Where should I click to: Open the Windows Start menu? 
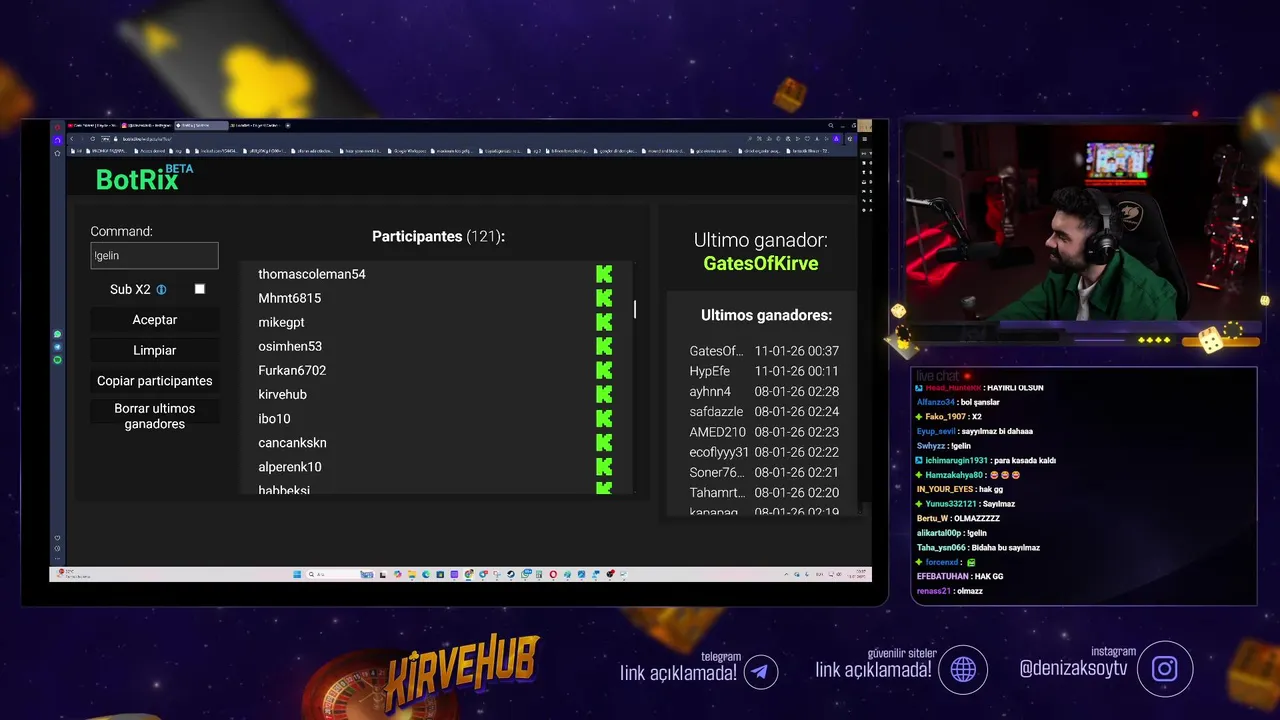[x=297, y=574]
